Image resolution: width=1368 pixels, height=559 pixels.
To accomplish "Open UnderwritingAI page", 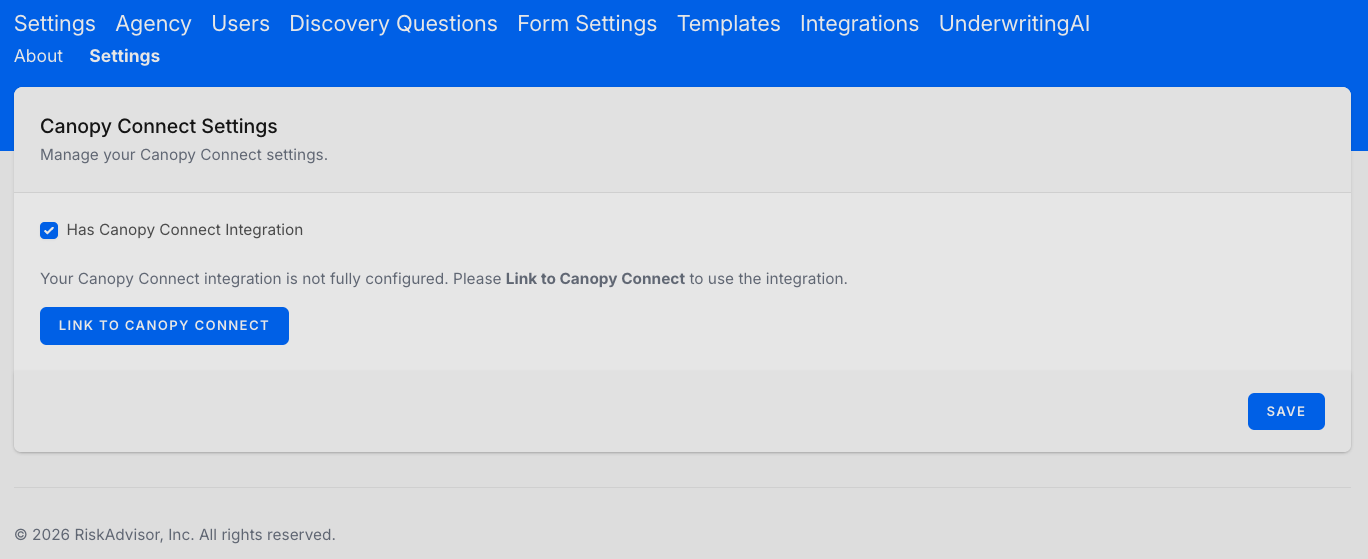I will tap(1014, 24).
